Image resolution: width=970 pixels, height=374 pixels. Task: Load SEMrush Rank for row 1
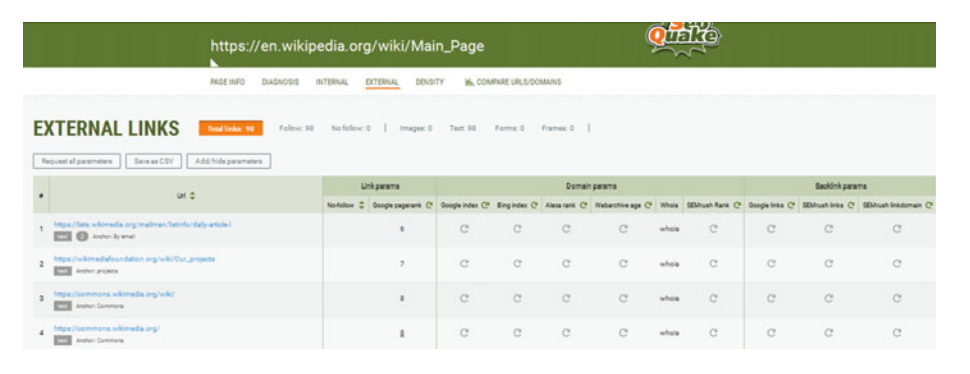(x=713, y=229)
